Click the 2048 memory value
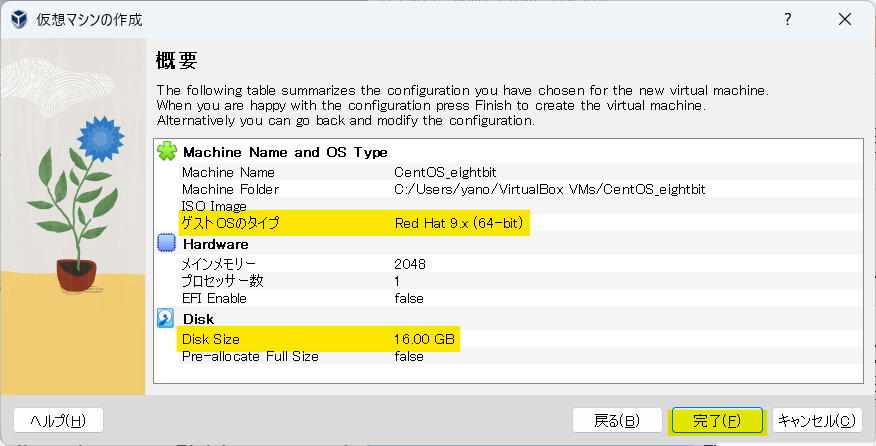The image size is (876, 446). tap(410, 264)
